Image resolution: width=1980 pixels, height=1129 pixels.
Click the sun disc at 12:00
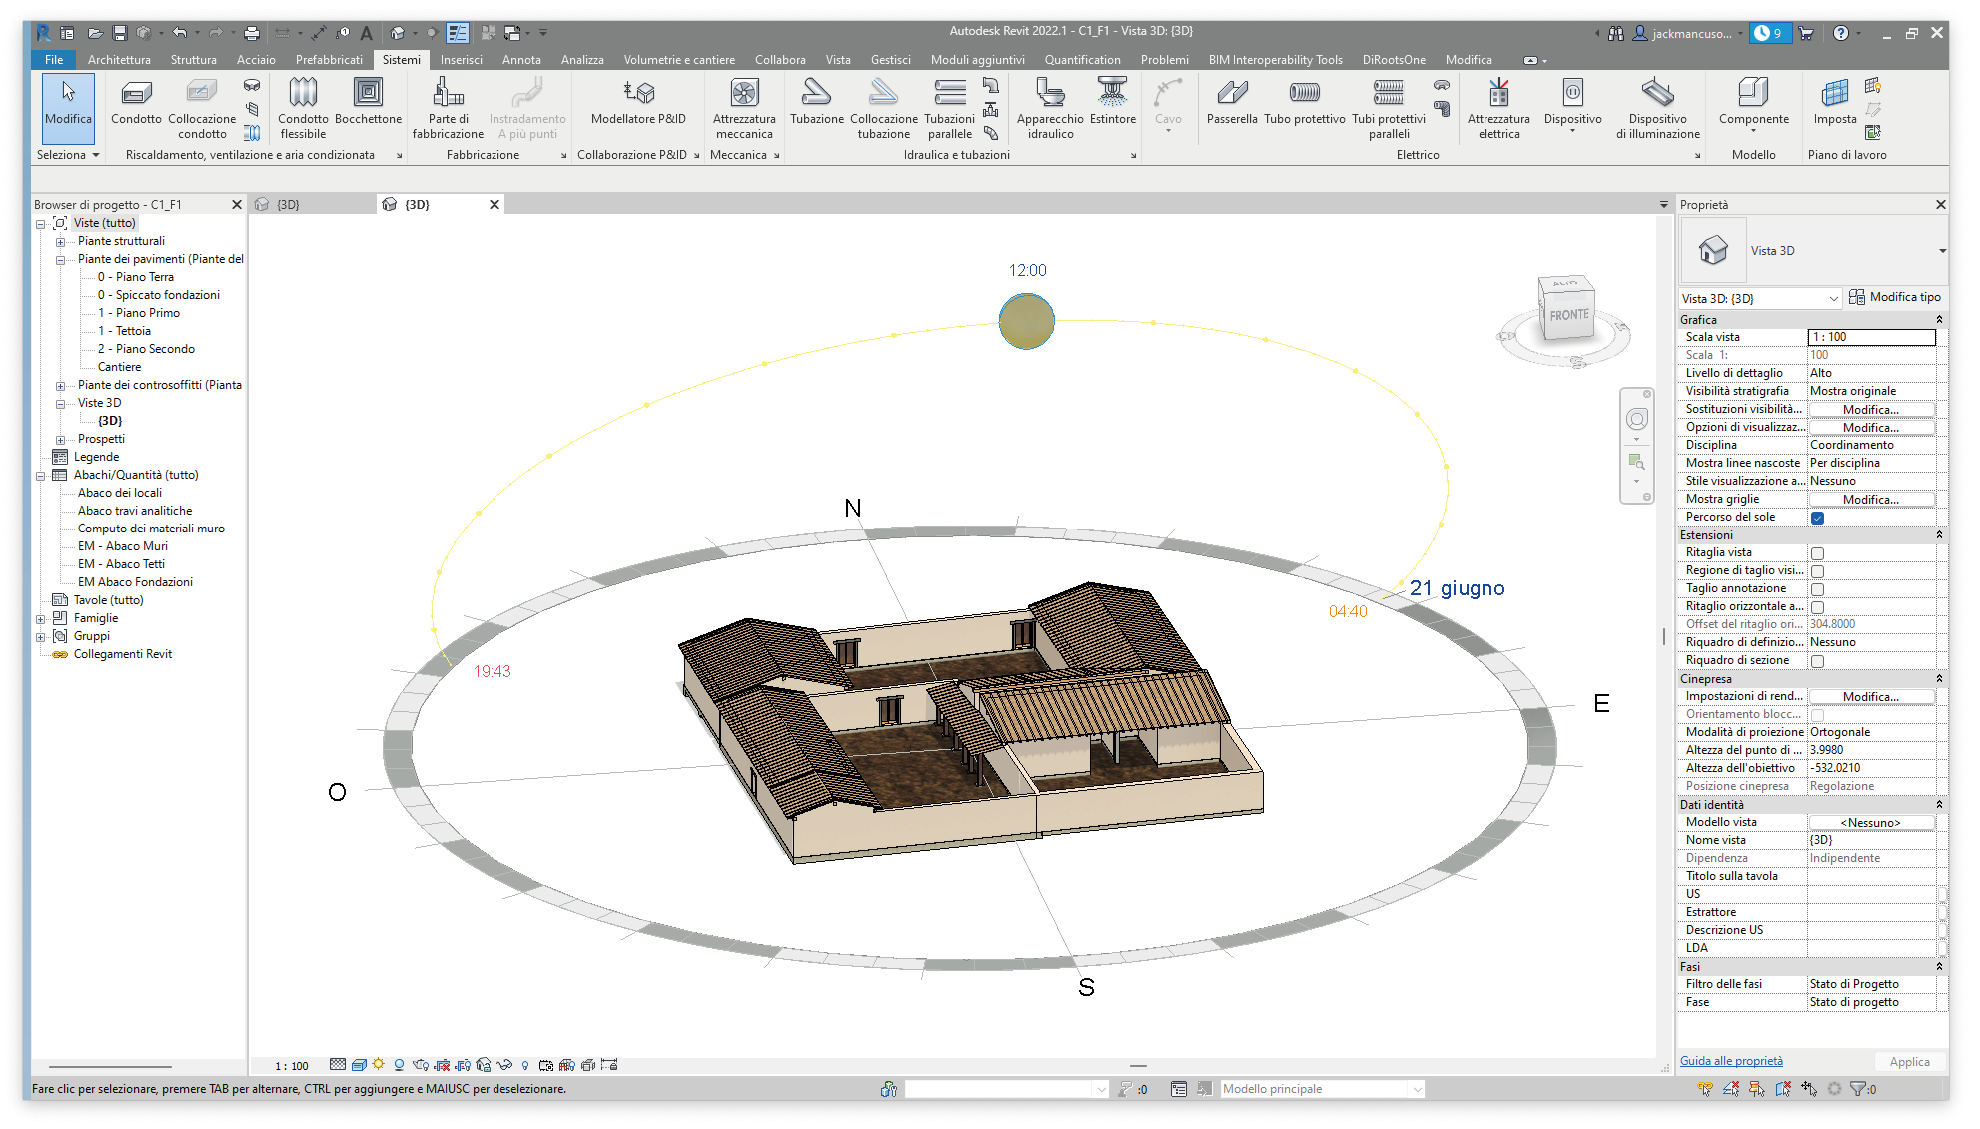click(x=1026, y=321)
